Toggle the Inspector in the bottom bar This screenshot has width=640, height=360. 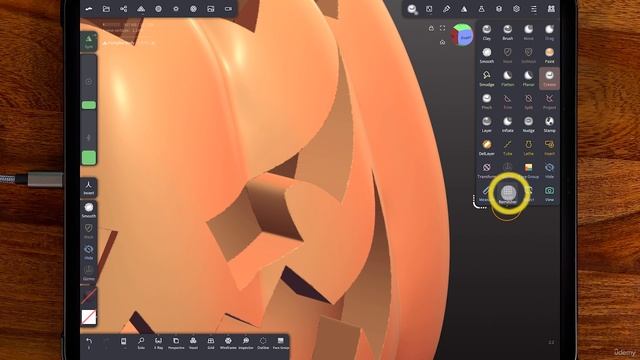point(246,343)
